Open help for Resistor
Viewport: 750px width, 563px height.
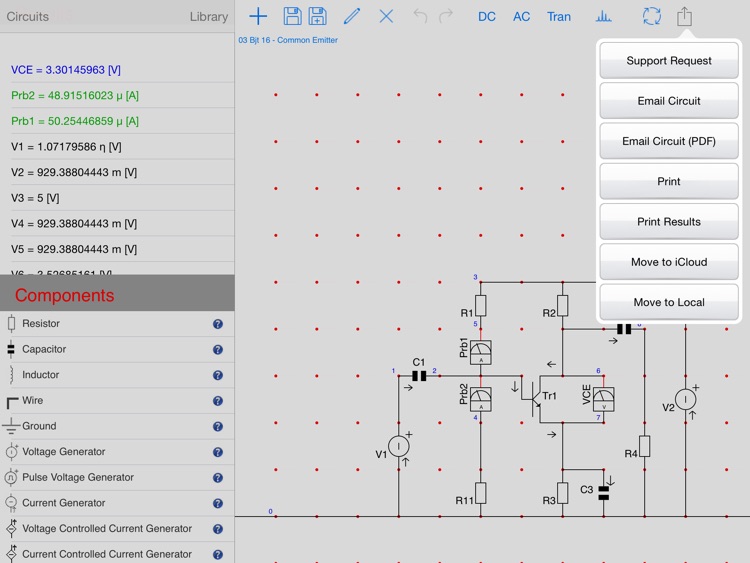(x=218, y=324)
